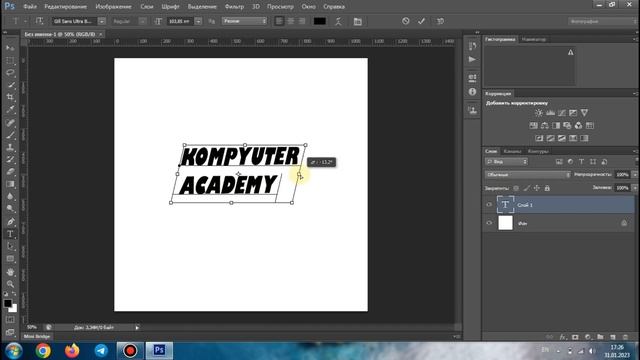Select the Pen tool
640x360 pixels.
tap(10, 222)
